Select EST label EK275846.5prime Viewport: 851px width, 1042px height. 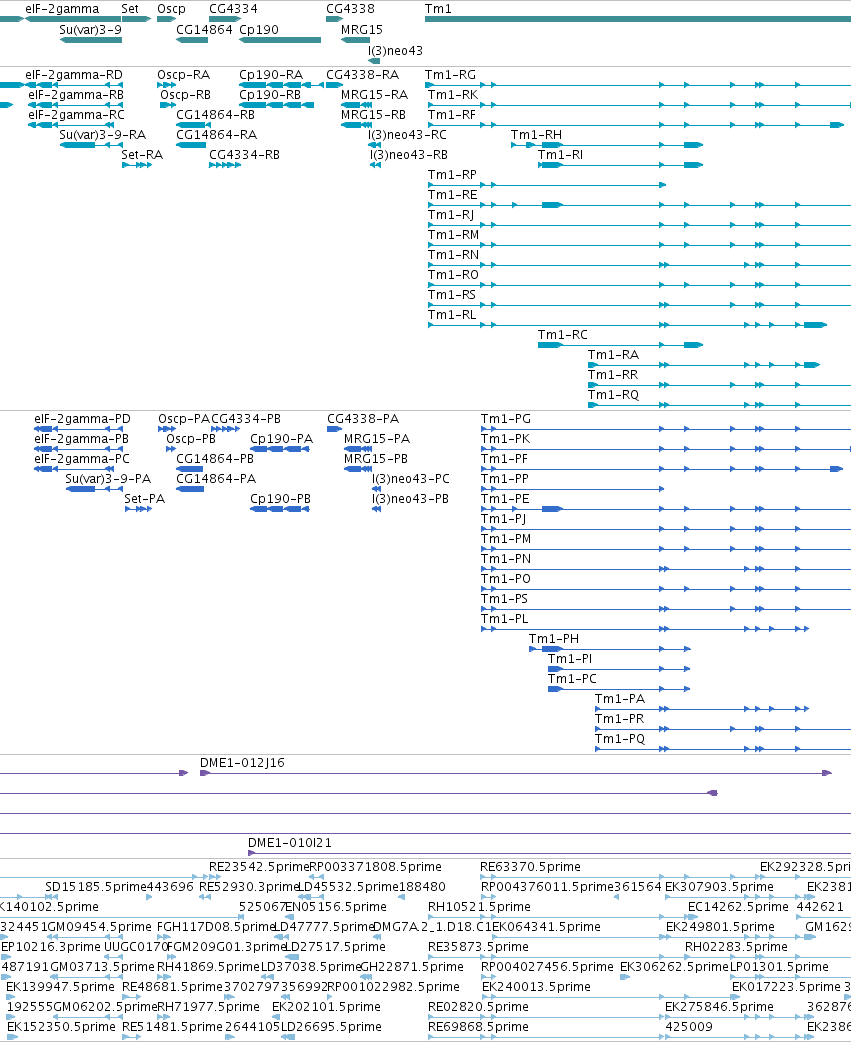(x=719, y=1006)
